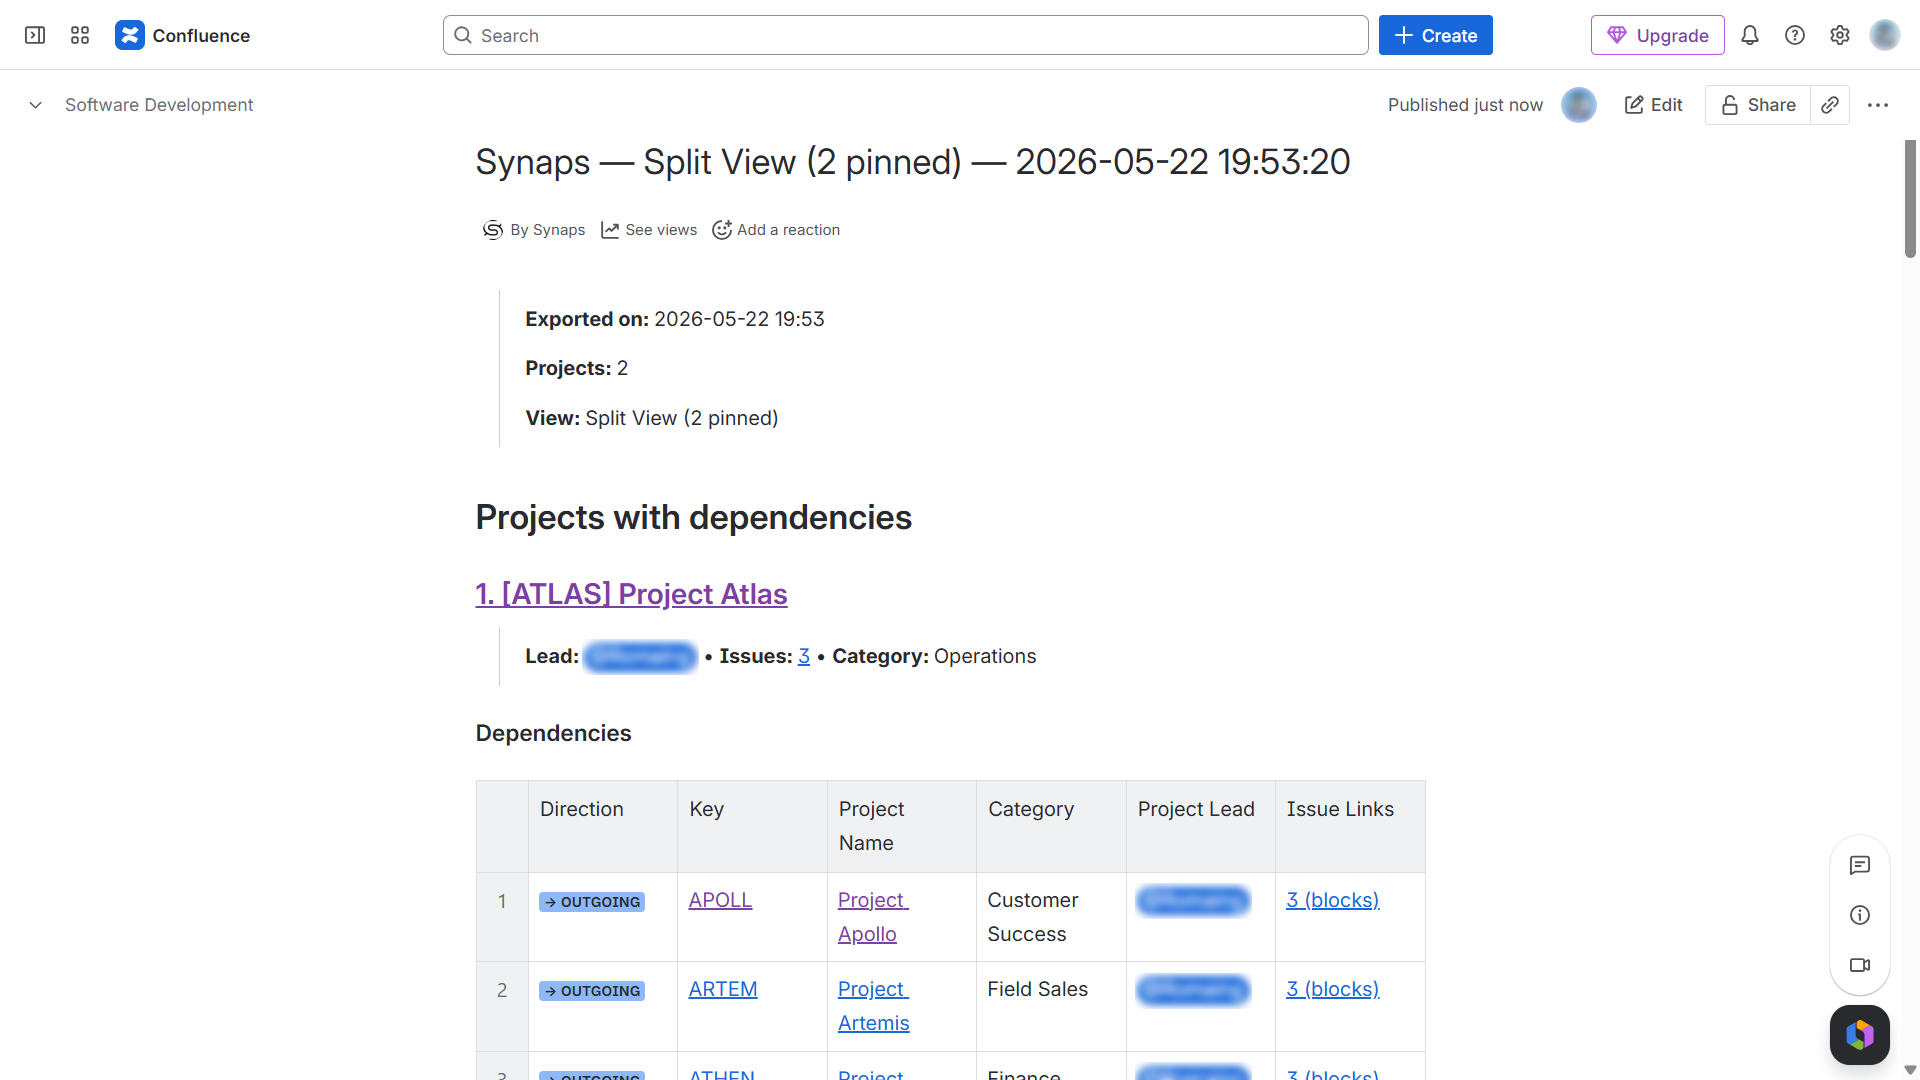
Task: Open the Project Artemis link
Action: click(x=873, y=1006)
